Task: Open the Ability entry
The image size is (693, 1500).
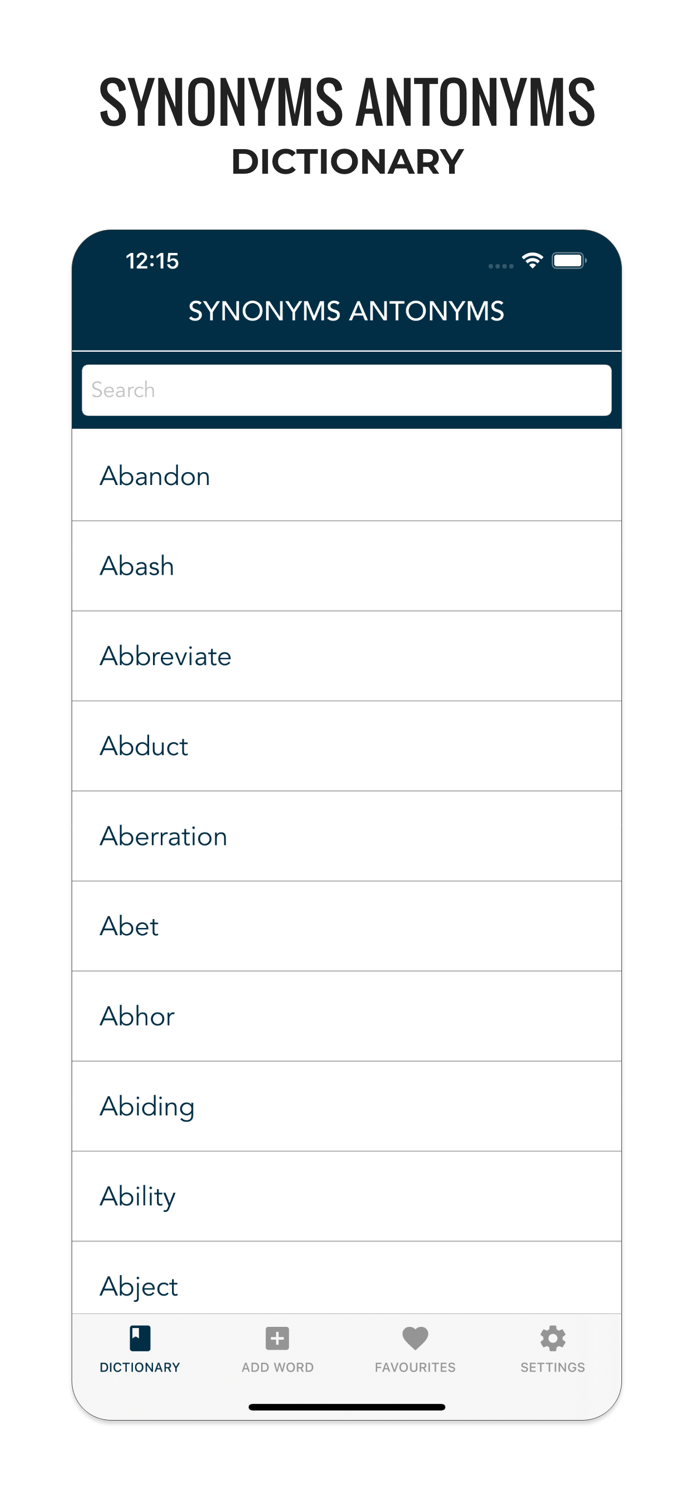Action: pyautogui.click(x=346, y=1196)
